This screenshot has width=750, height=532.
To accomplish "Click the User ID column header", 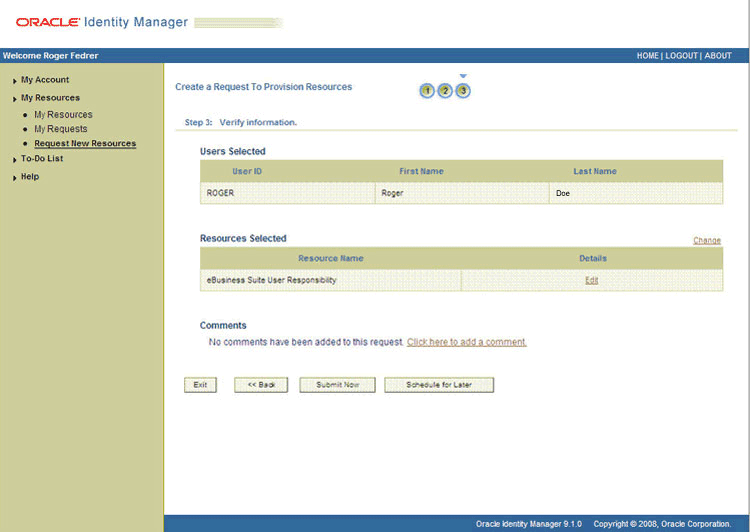I will coord(247,171).
